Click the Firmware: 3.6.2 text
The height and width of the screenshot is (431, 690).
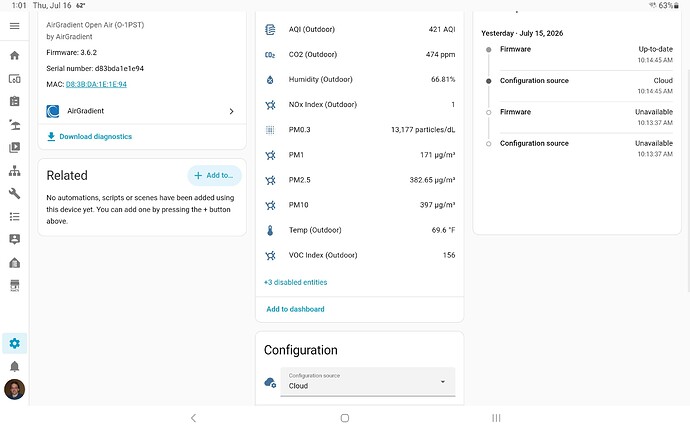click(x=71, y=52)
